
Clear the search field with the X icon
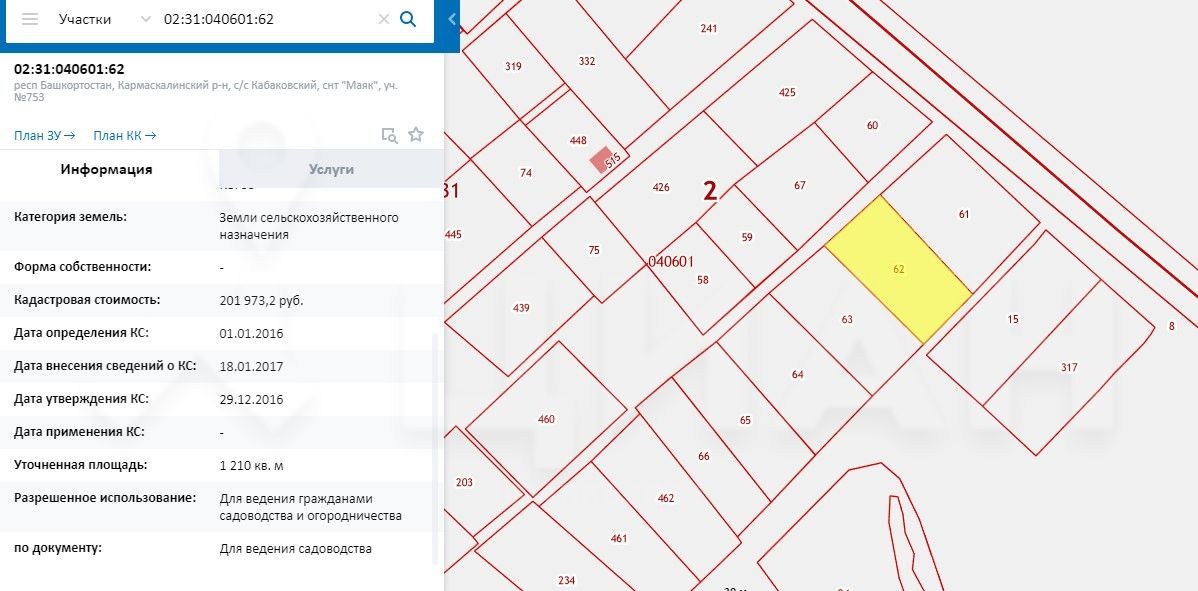click(384, 19)
